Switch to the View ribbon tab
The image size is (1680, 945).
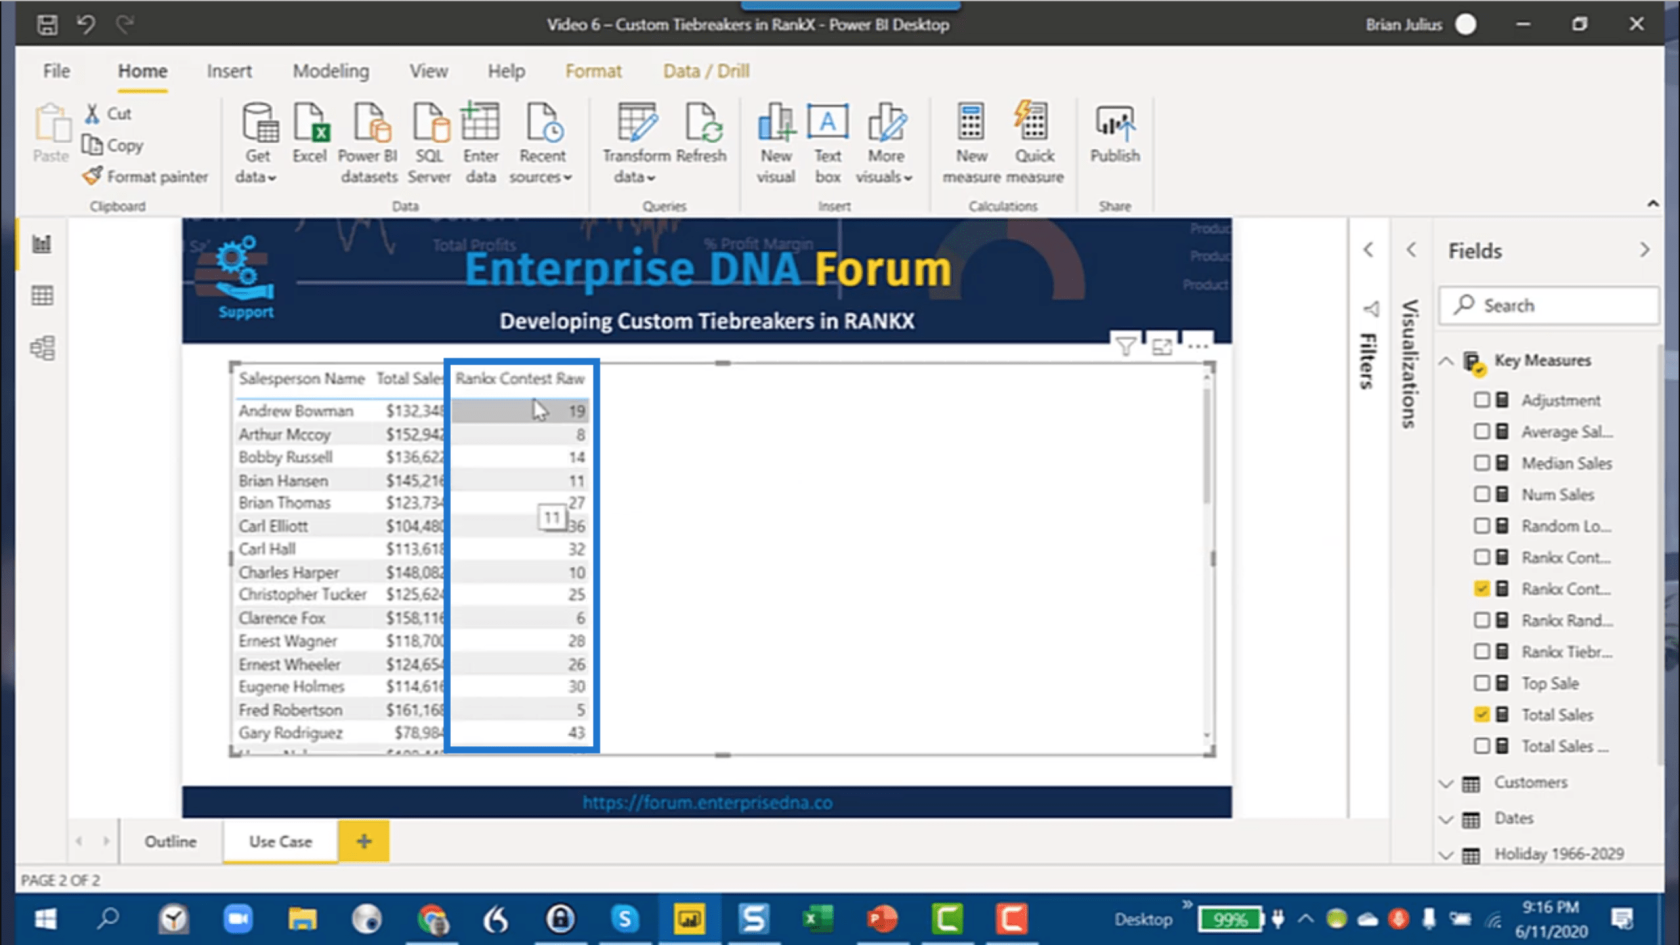[428, 71]
